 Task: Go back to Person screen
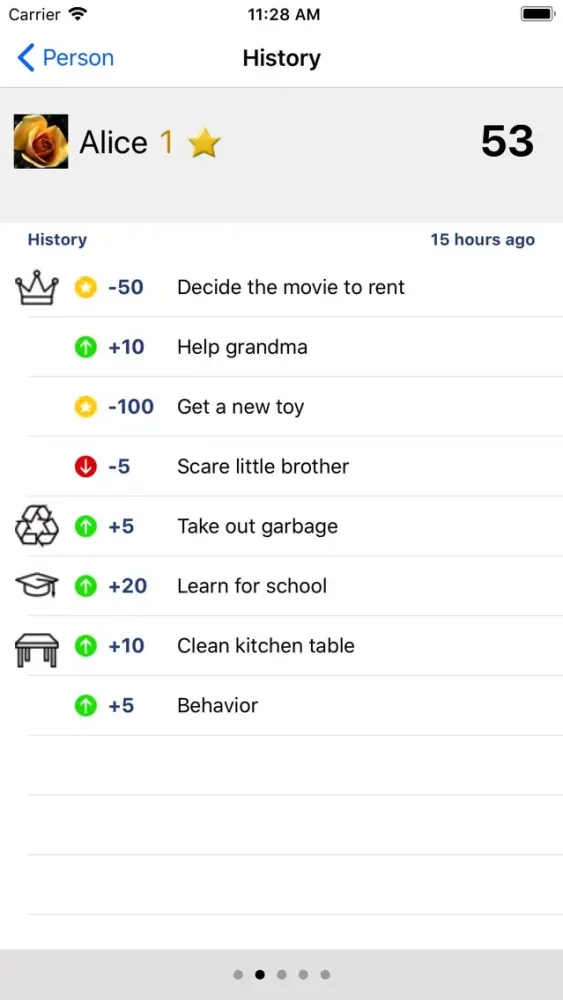(65, 58)
